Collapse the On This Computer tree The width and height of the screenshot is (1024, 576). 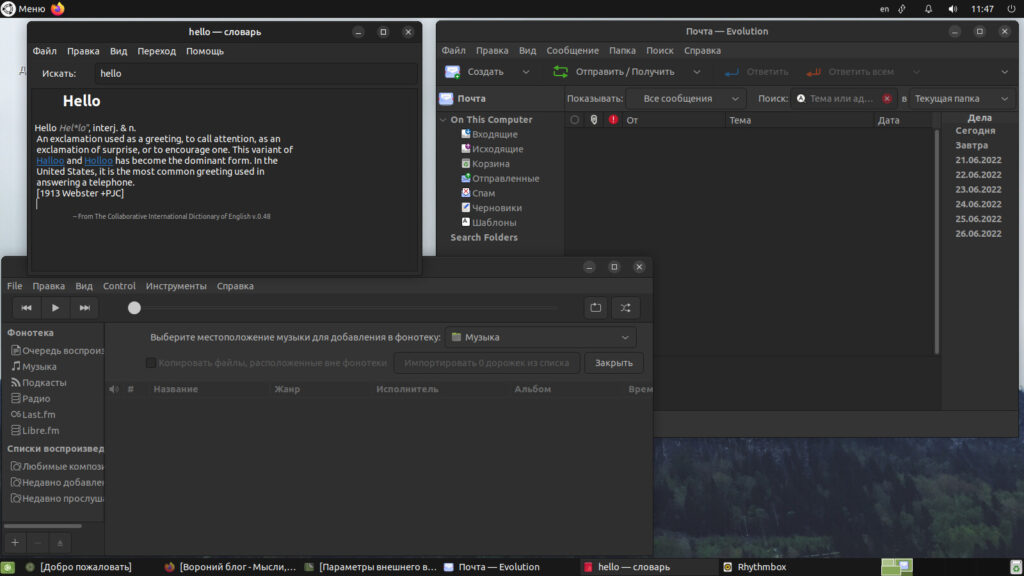443,120
